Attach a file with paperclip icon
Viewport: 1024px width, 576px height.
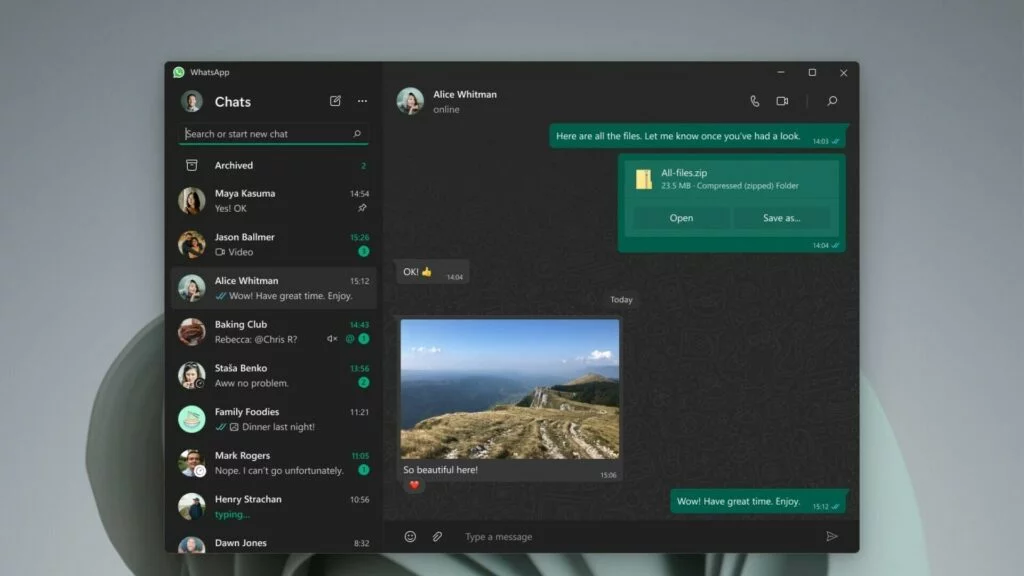pyautogui.click(x=437, y=536)
